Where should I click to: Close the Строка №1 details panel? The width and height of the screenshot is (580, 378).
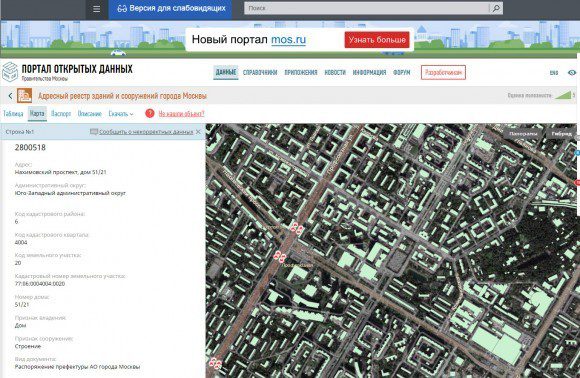point(198,132)
